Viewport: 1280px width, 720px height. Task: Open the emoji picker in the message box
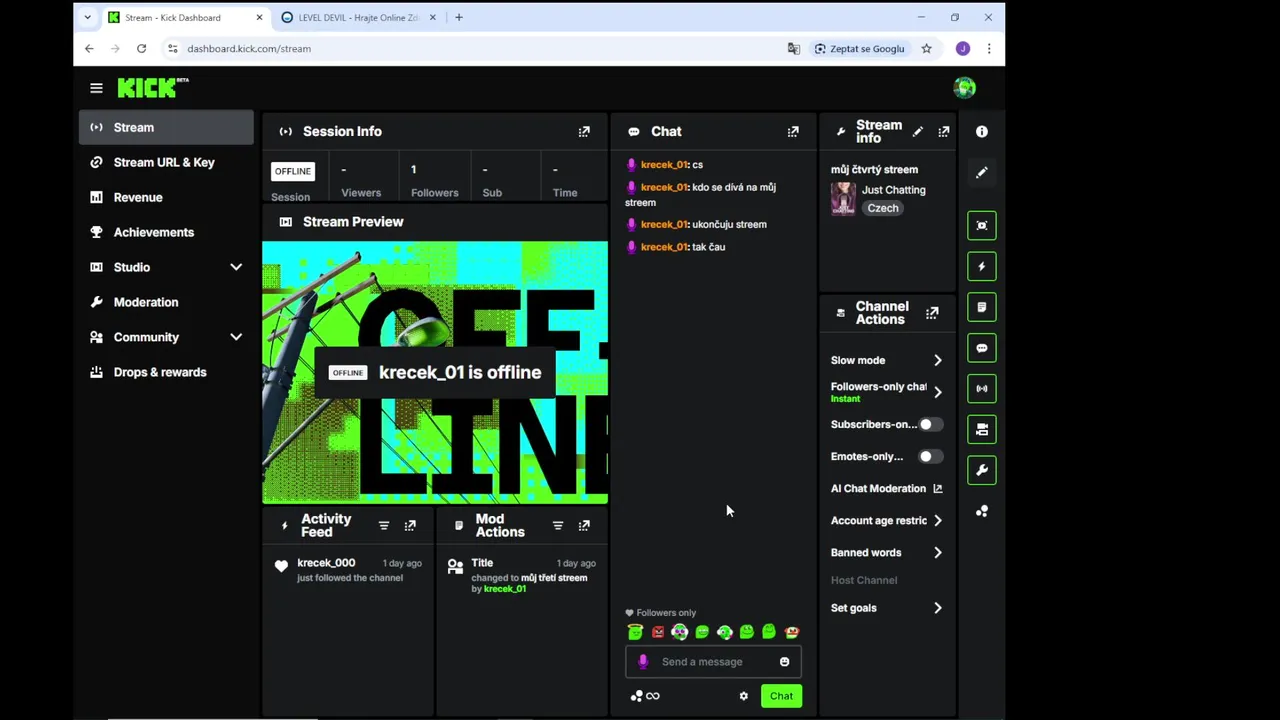pyautogui.click(x=784, y=662)
